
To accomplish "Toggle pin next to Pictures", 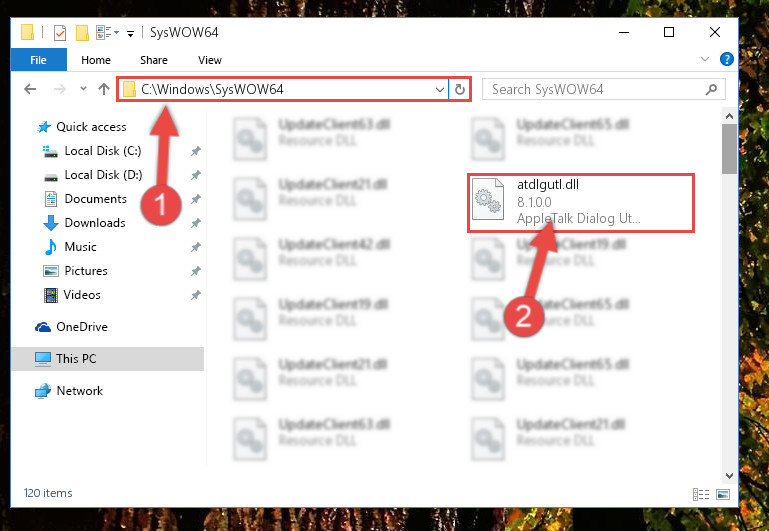I will 196,271.
